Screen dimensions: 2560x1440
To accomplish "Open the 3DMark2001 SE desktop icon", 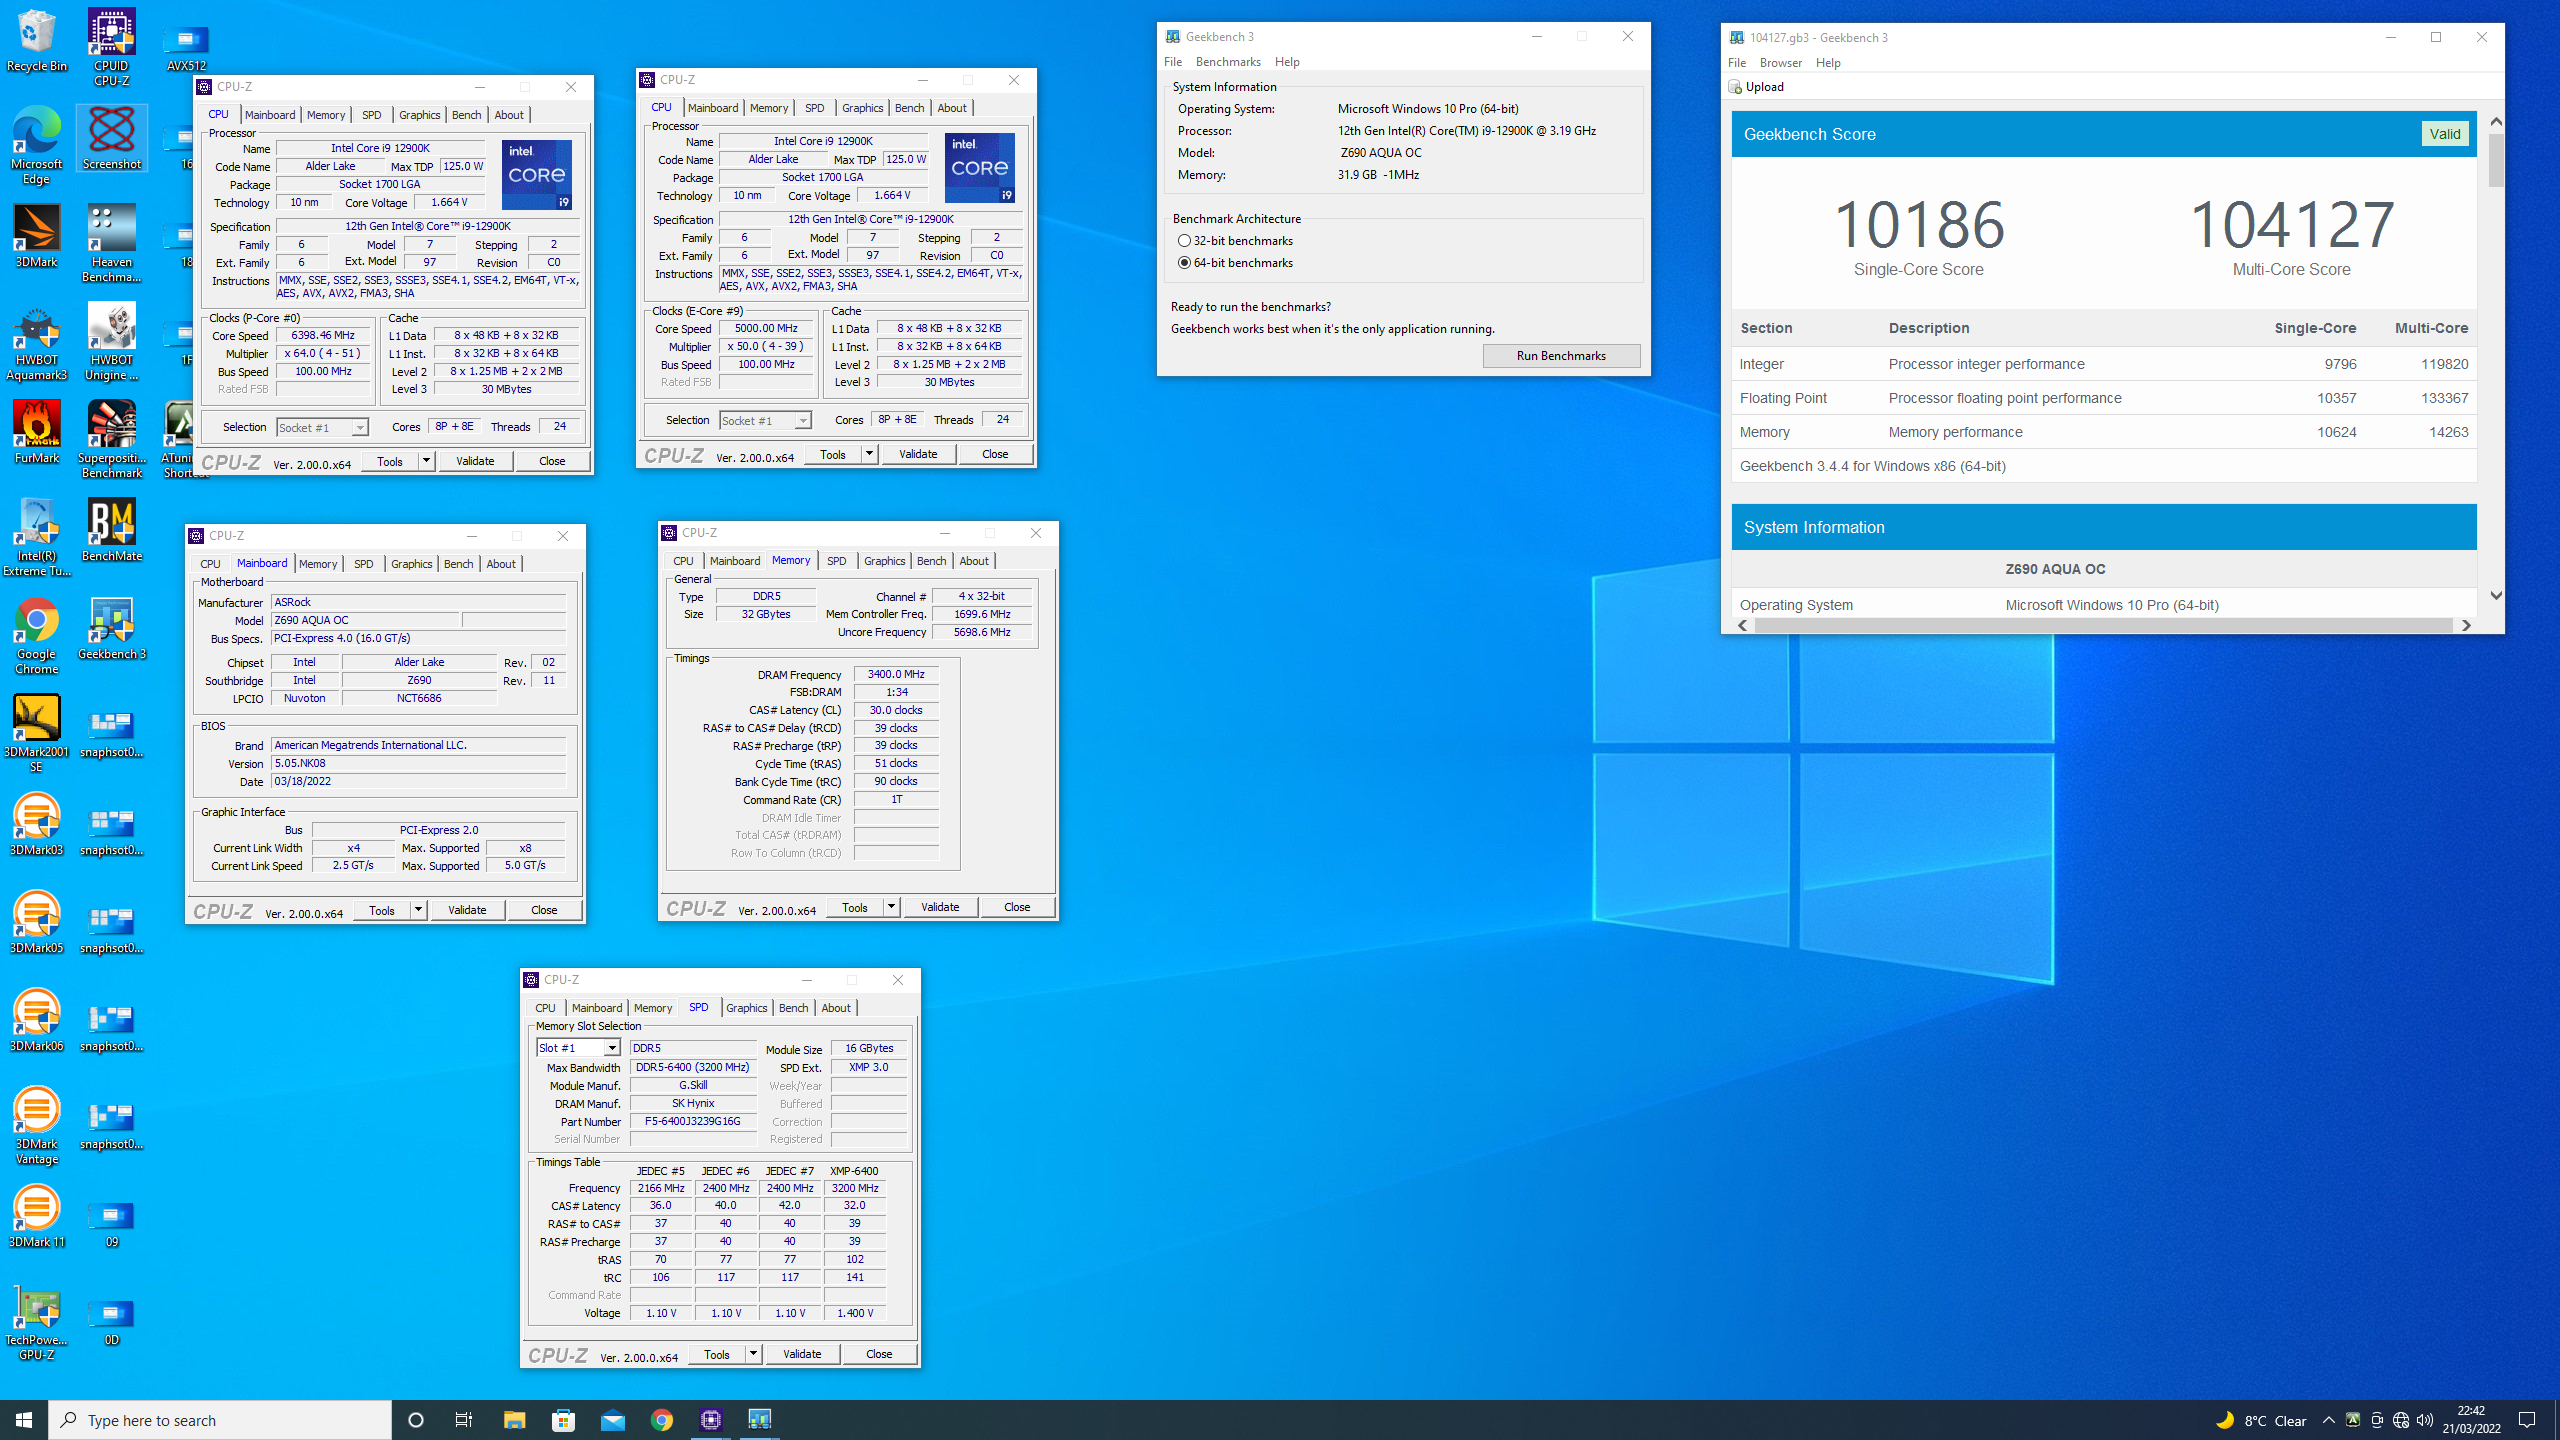I will coord(37,734).
